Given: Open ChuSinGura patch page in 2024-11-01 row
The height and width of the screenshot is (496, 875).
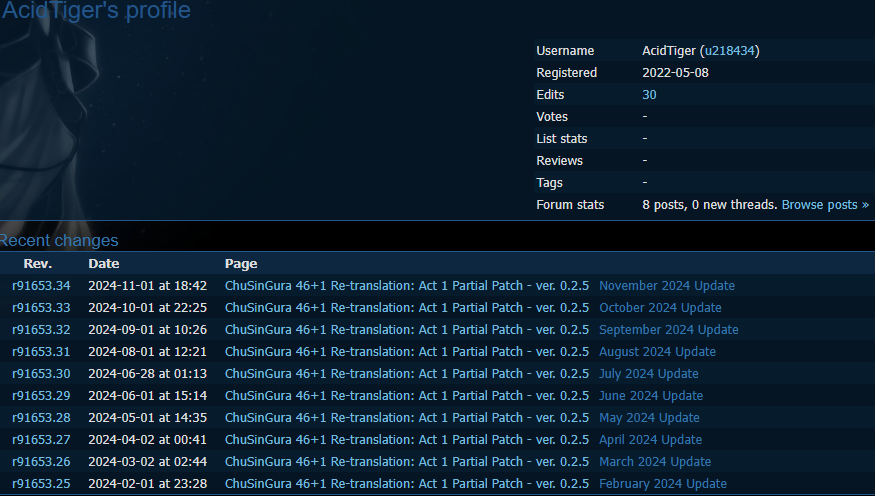Looking at the screenshot, I should [x=407, y=286].
